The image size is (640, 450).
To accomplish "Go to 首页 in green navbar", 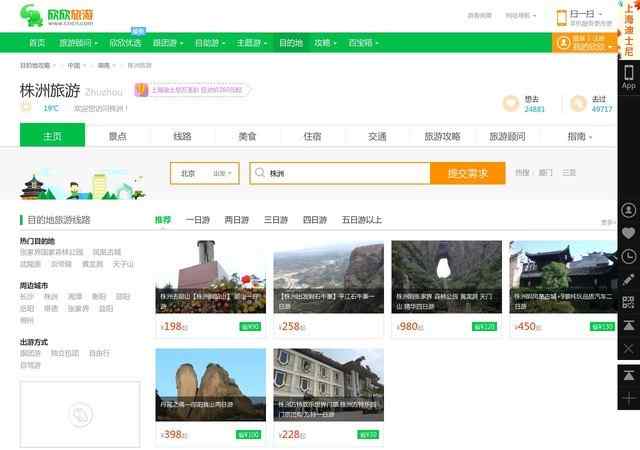I will point(37,43).
